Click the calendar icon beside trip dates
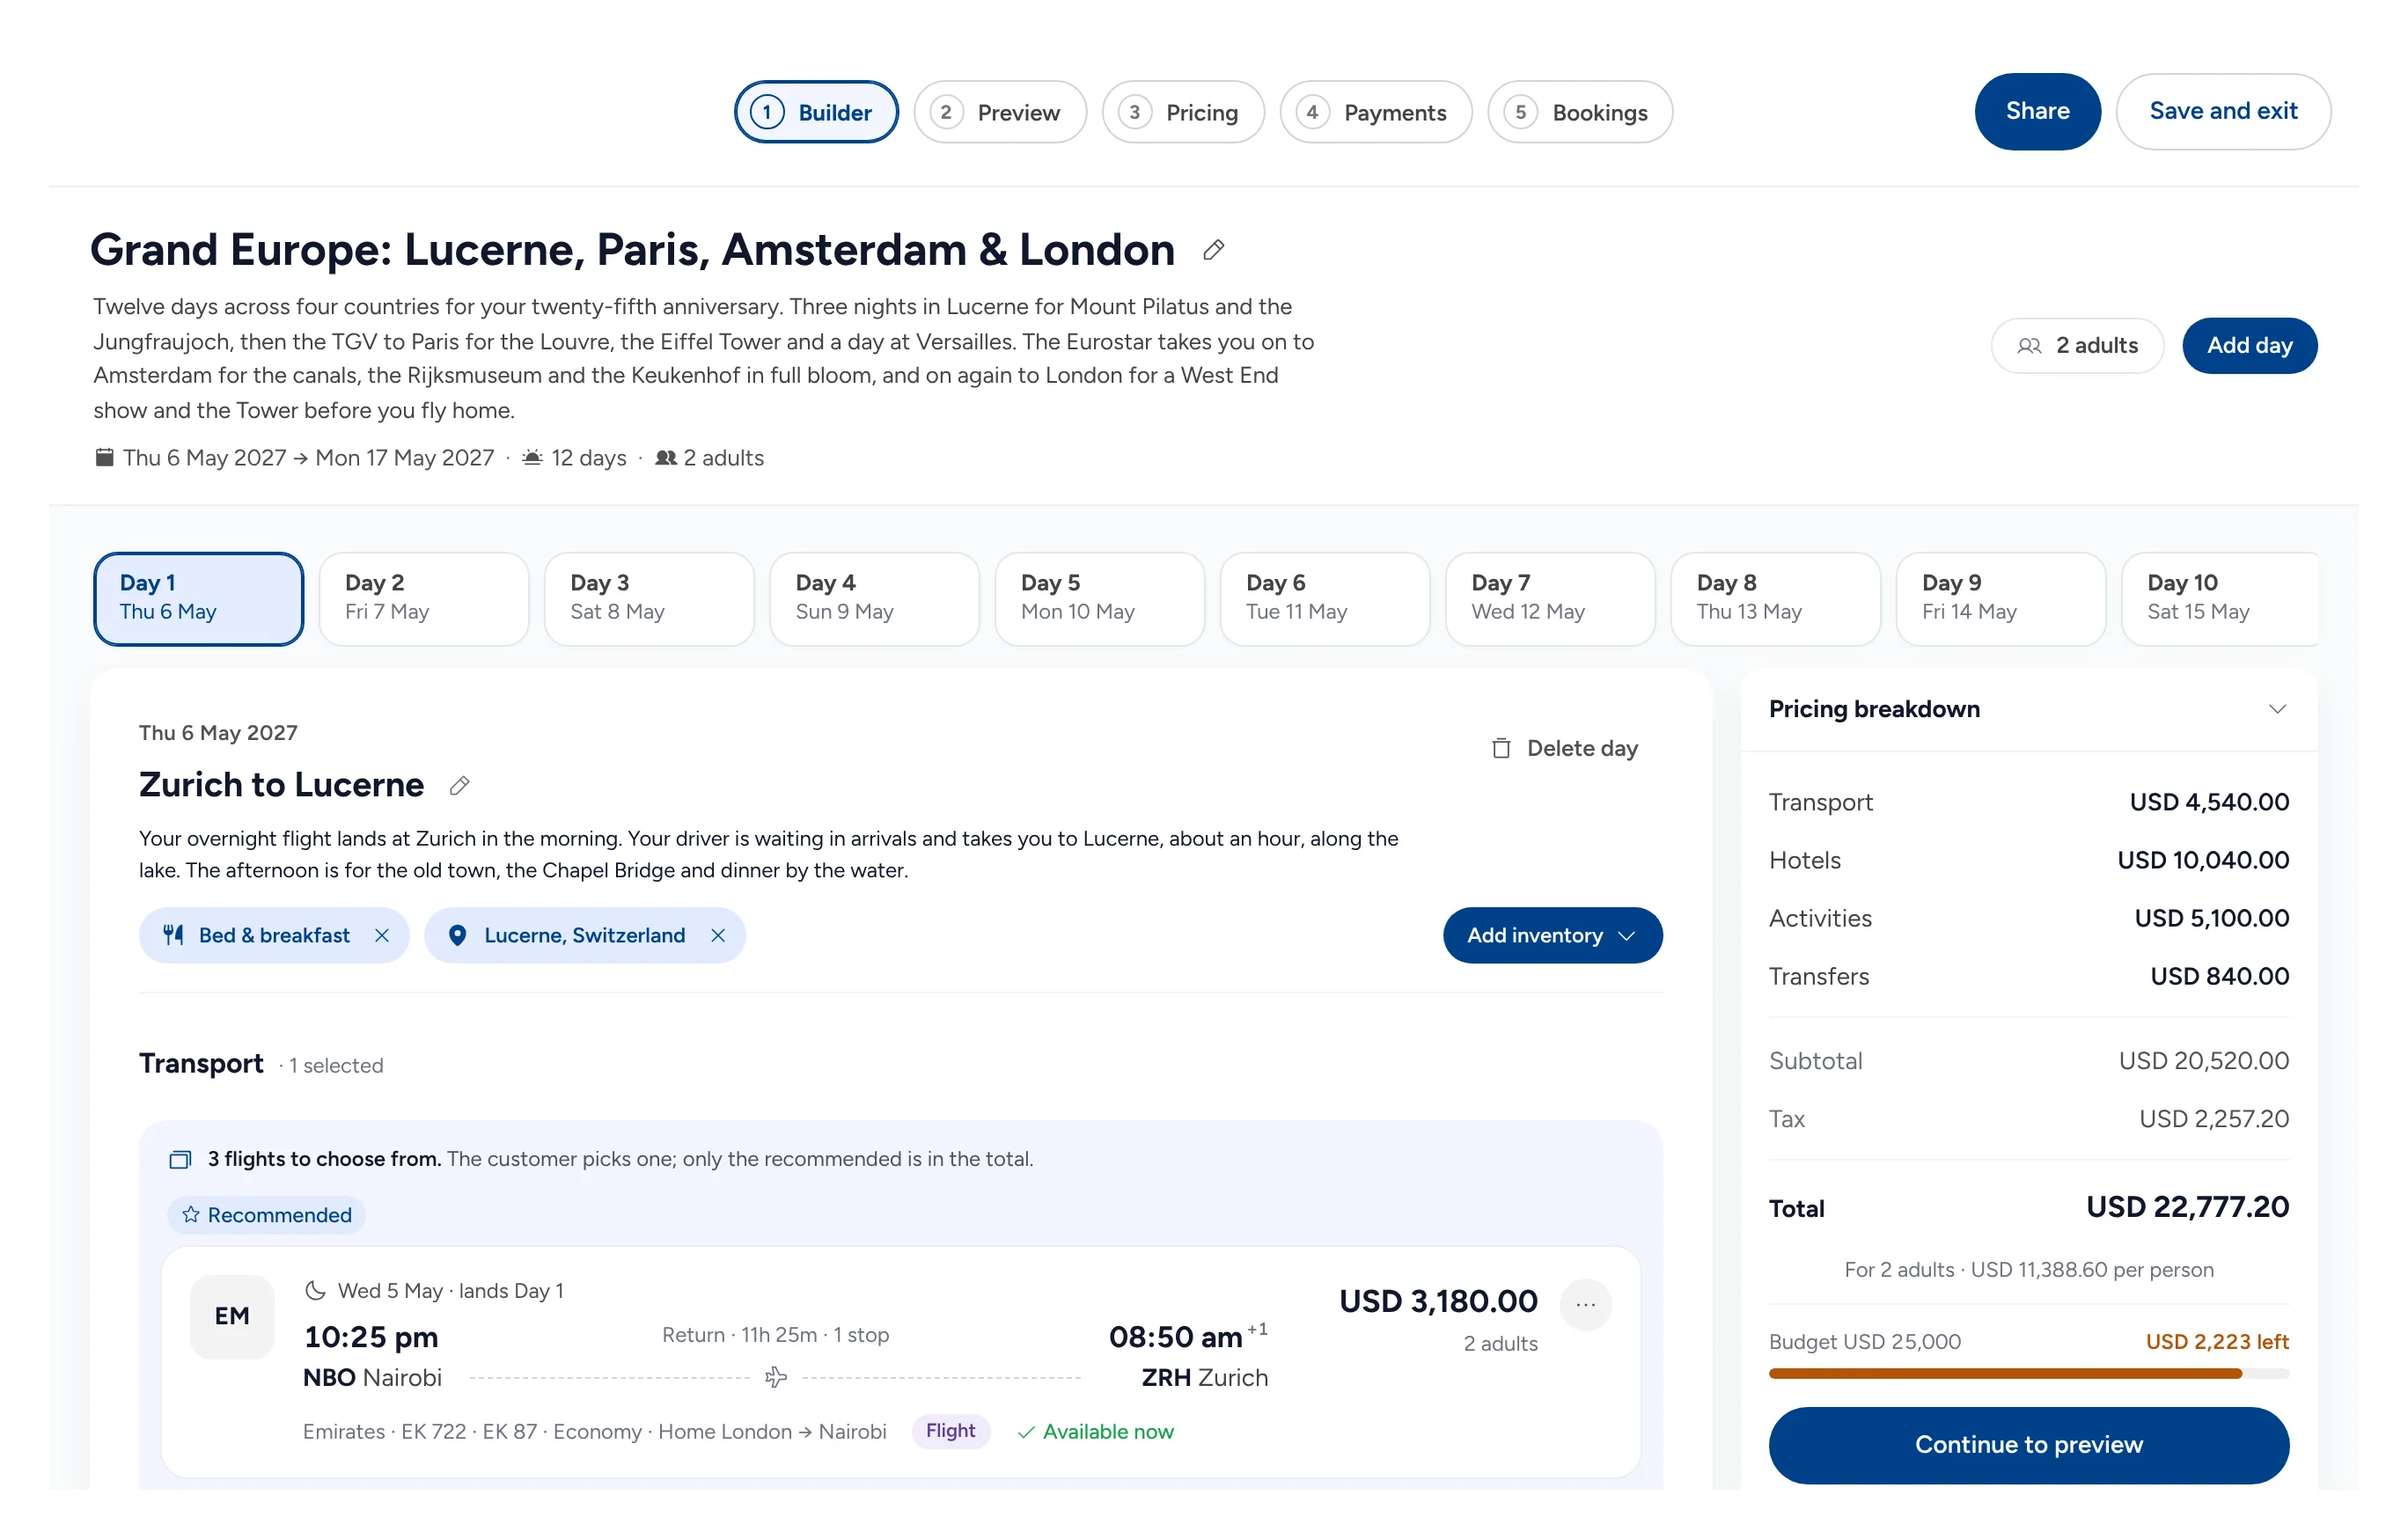The width and height of the screenshot is (2408, 1539). point(104,457)
